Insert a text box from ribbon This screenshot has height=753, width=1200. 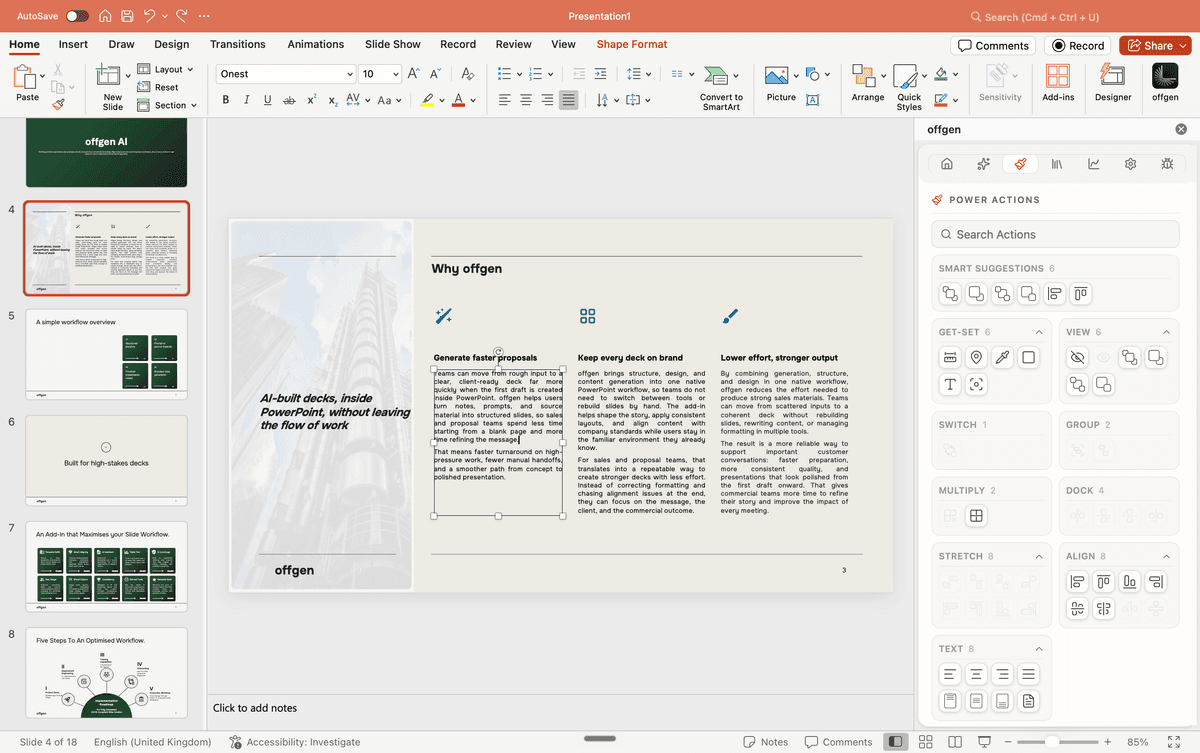tap(813, 100)
